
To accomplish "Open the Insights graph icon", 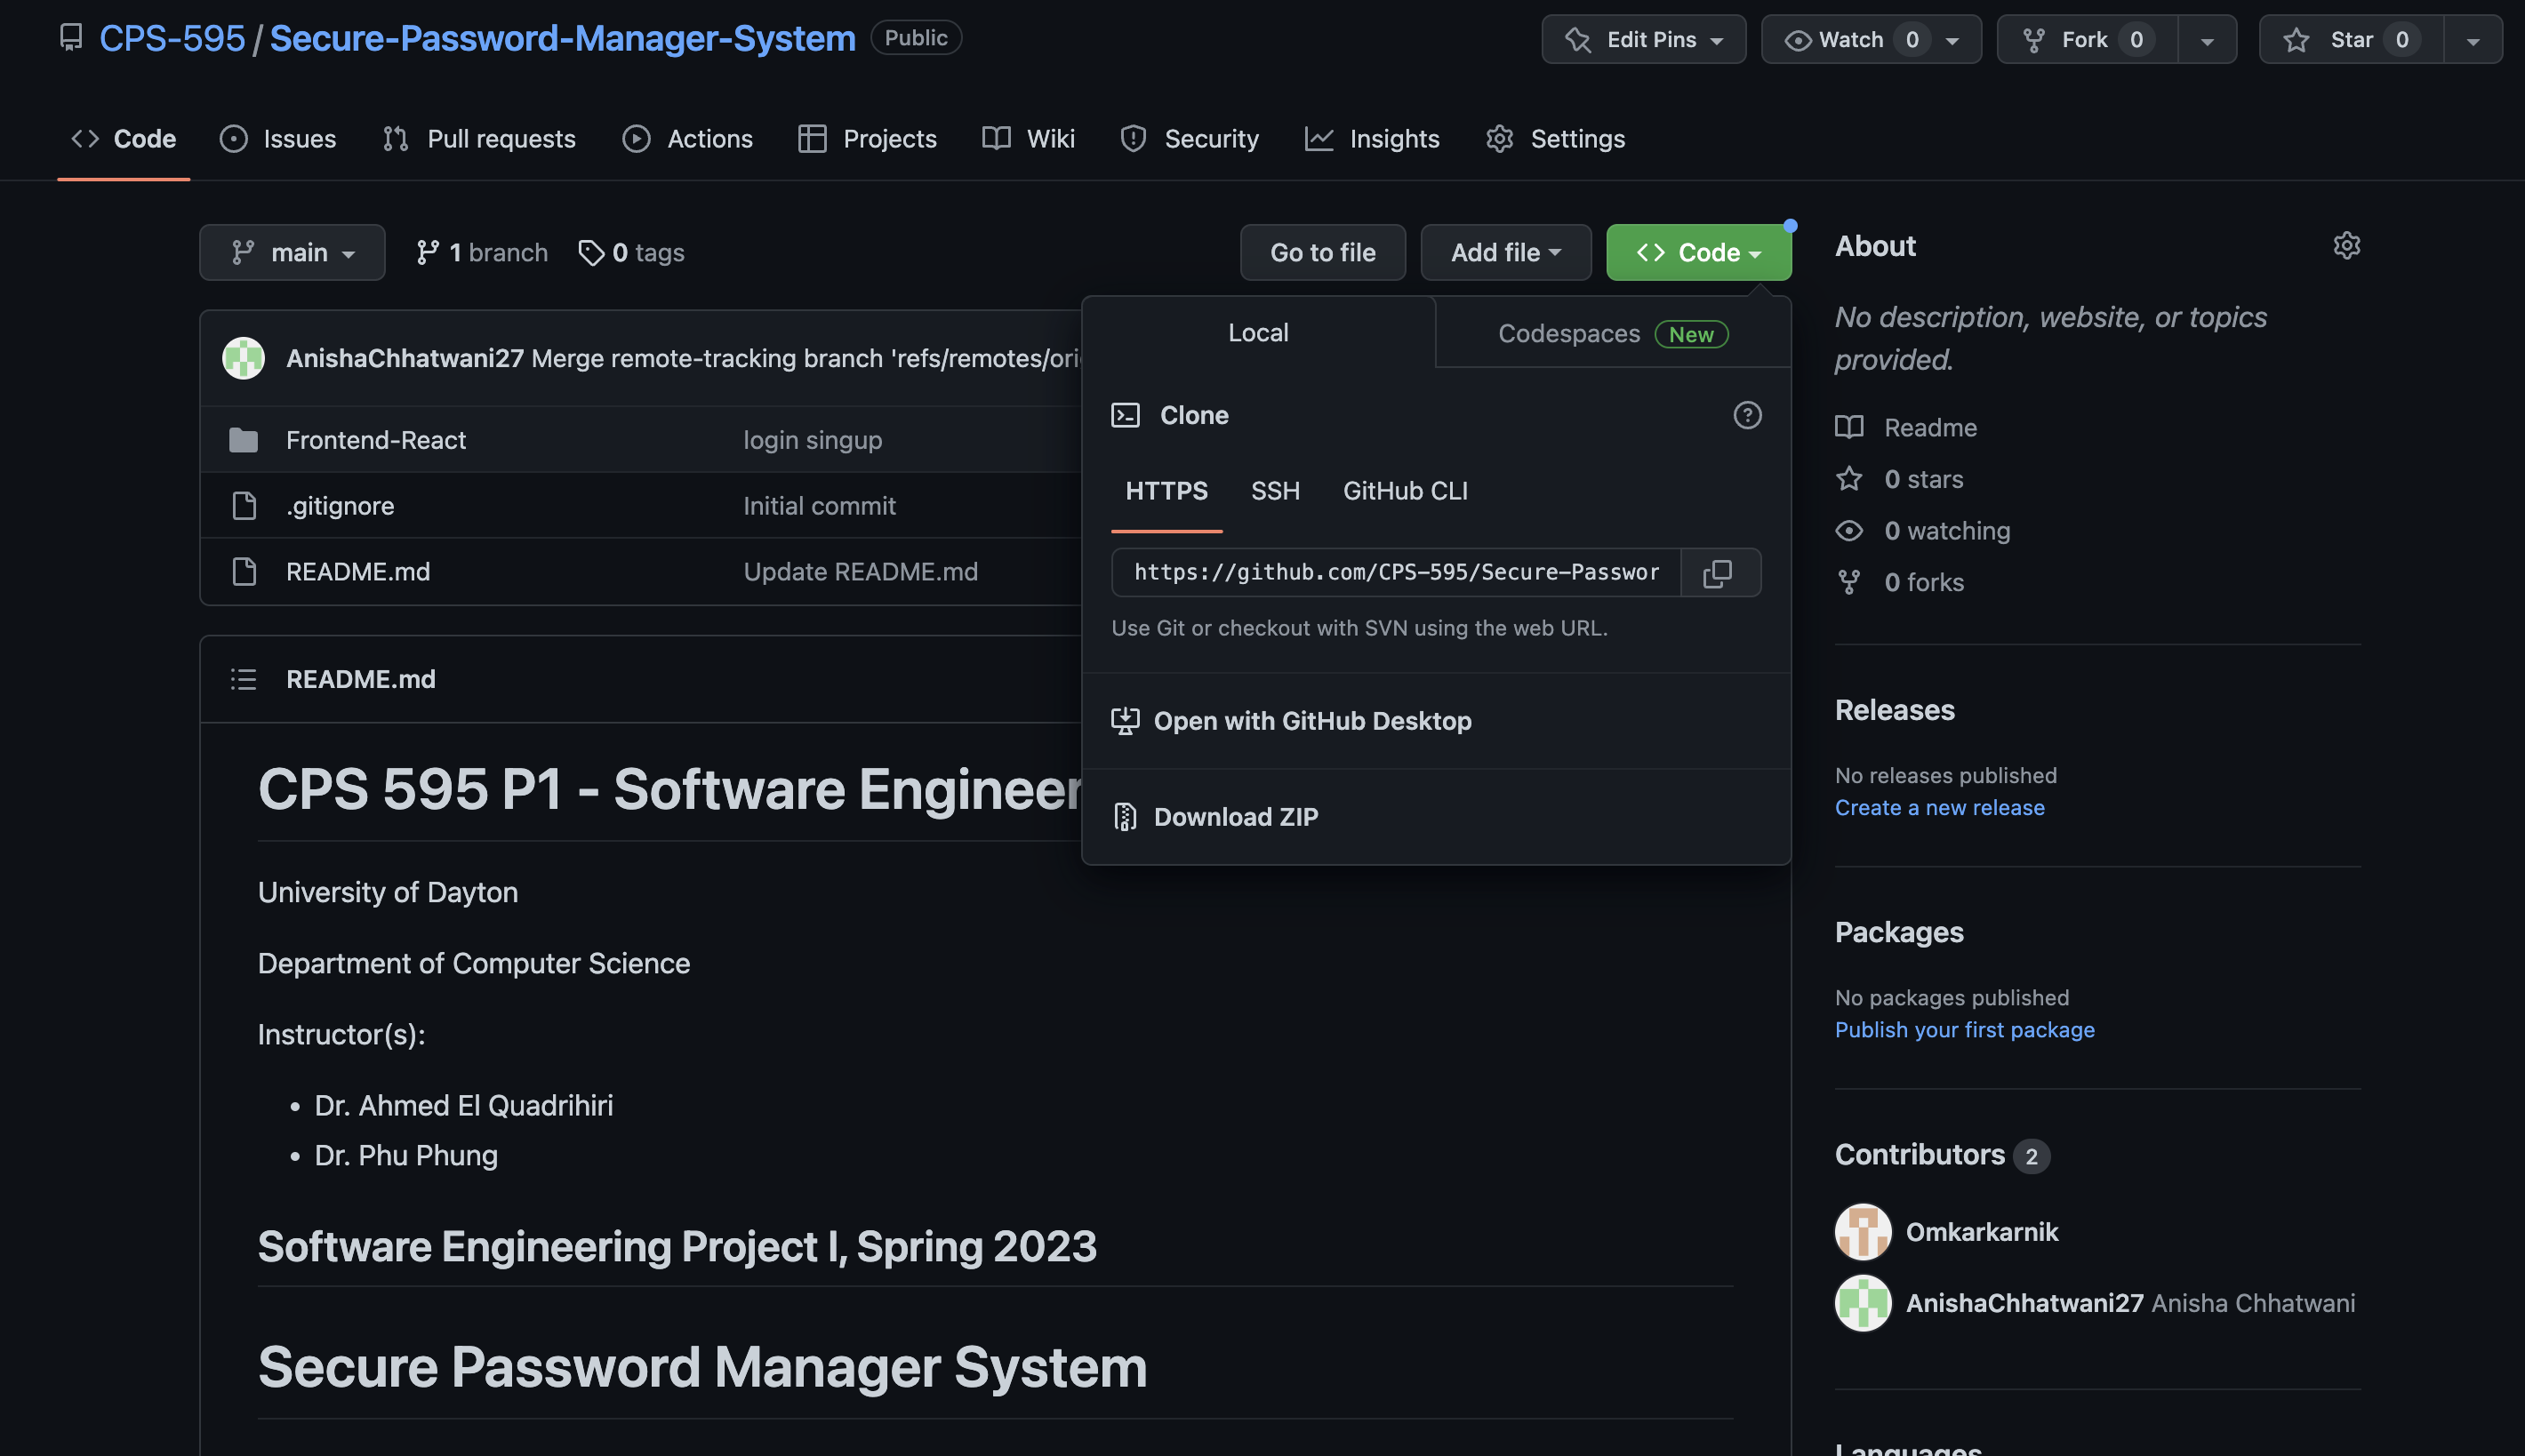I will tap(1320, 138).
